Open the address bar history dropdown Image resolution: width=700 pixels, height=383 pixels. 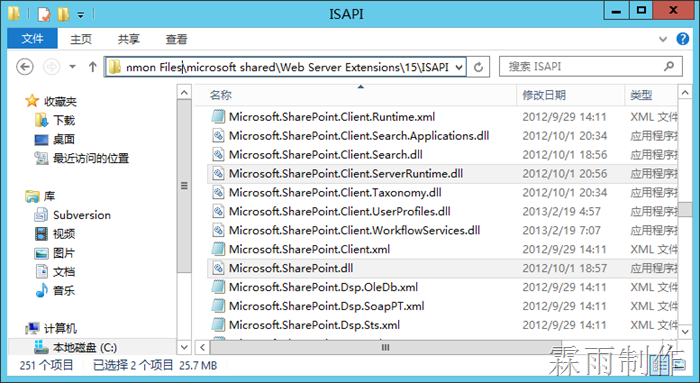click(459, 67)
